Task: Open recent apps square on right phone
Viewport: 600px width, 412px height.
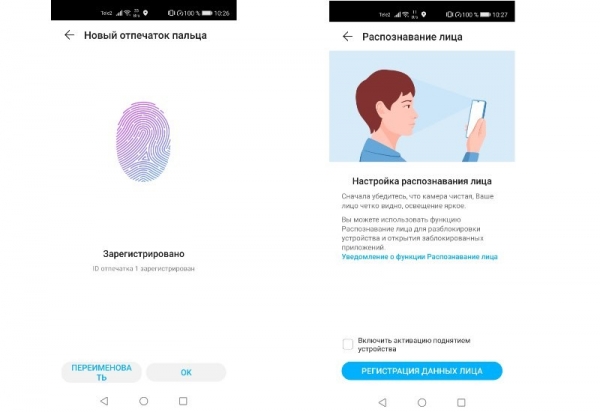Action: 461,402
